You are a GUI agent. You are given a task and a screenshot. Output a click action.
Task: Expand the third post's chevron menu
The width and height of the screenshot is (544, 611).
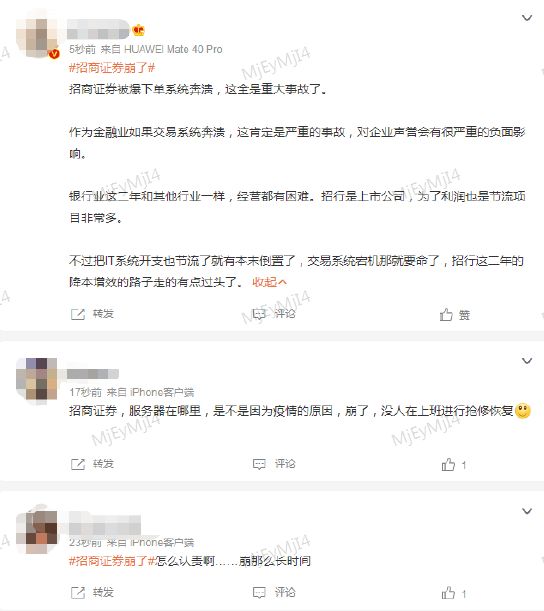(527, 511)
